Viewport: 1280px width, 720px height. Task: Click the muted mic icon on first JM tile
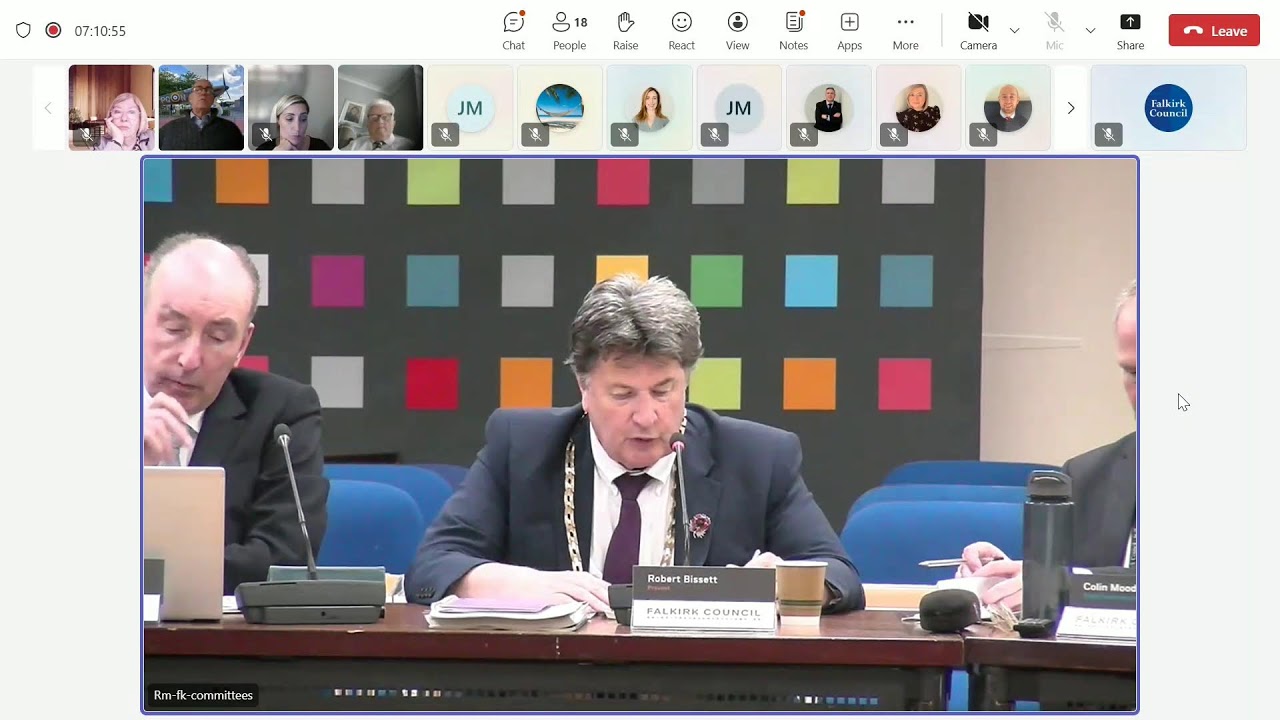pos(445,134)
